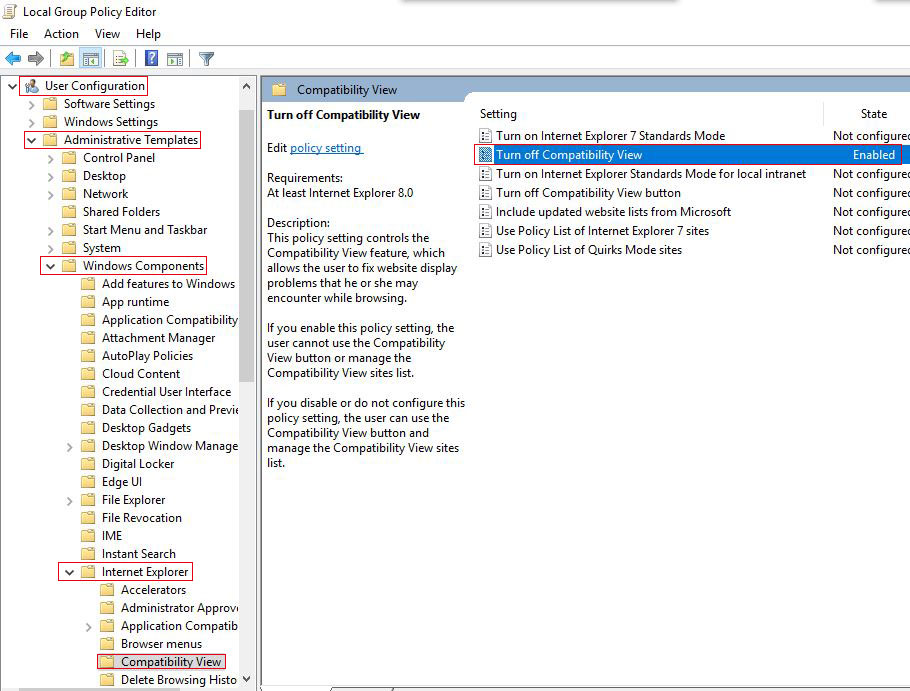Open the View menu
Screen dimensions: 910x691
click(x=107, y=34)
